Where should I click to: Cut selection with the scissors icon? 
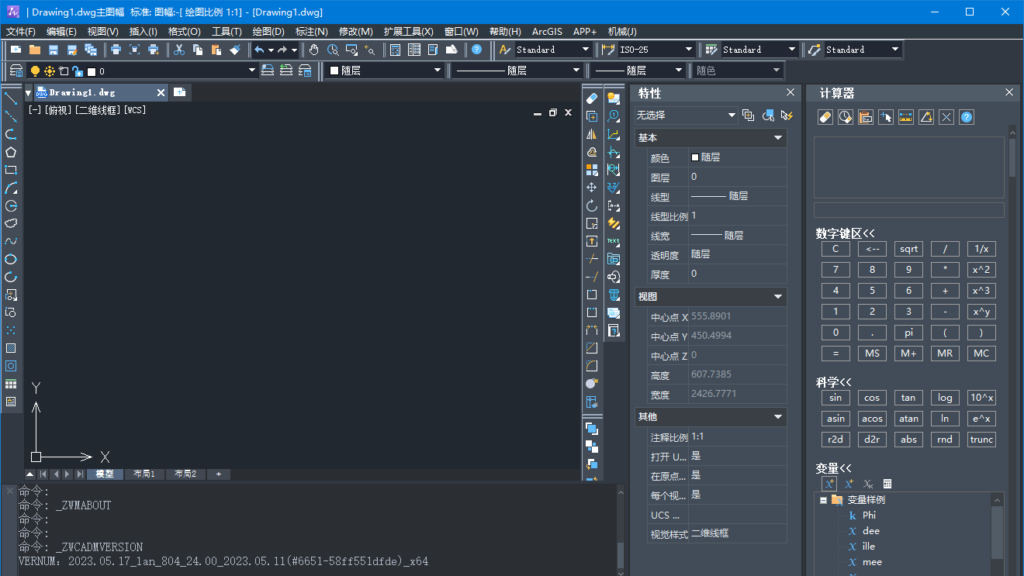click(178, 50)
